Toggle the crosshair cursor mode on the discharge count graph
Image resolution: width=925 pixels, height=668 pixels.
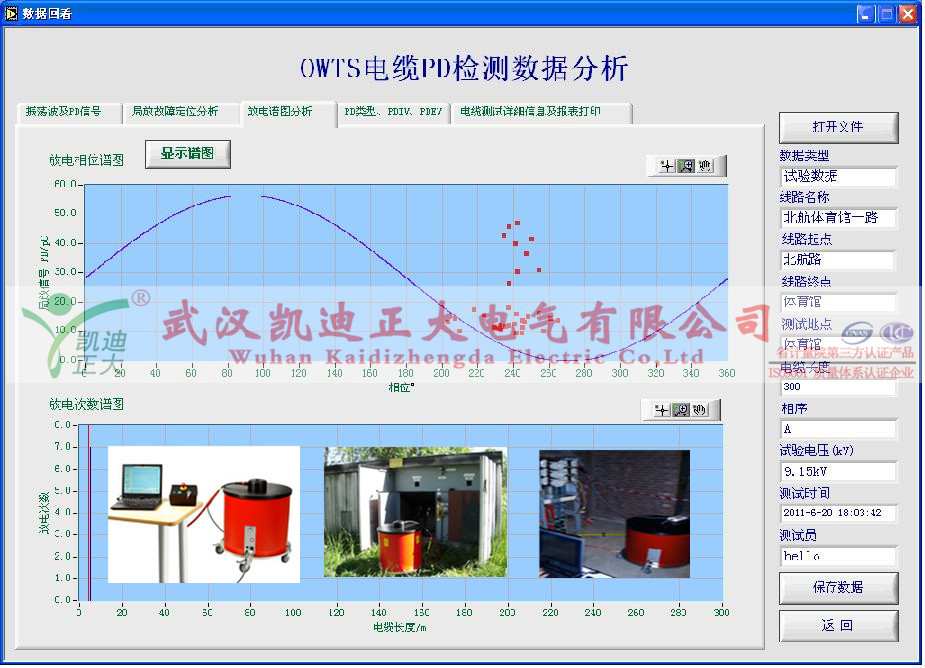pos(661,410)
